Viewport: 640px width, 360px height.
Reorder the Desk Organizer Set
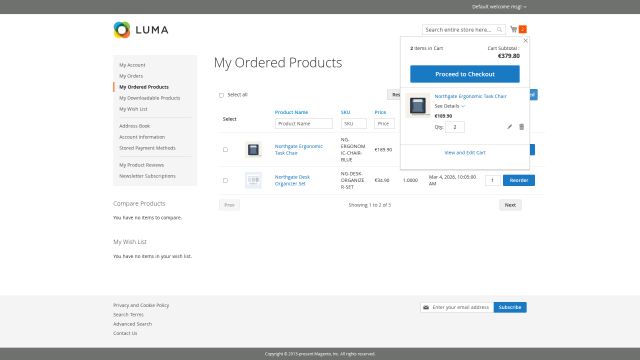519,180
